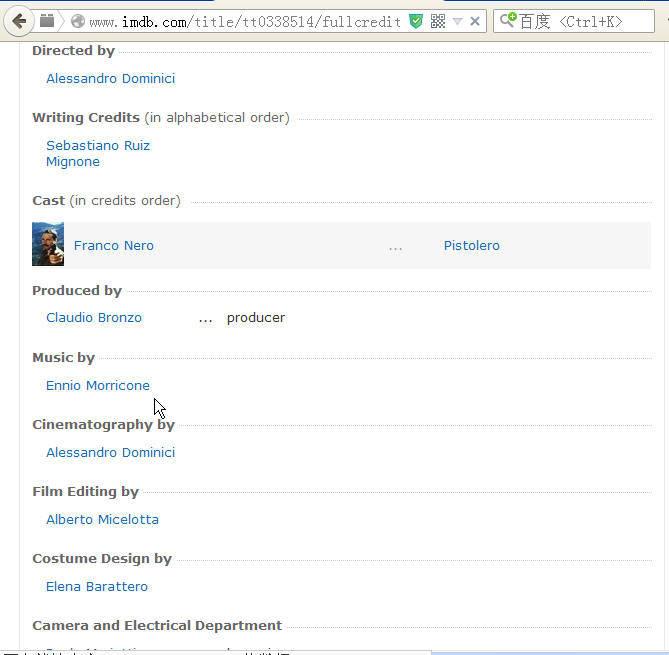This screenshot has height=655, width=669.
Task: Click Franco Nero's photo thumbnail
Action: pos(48,244)
